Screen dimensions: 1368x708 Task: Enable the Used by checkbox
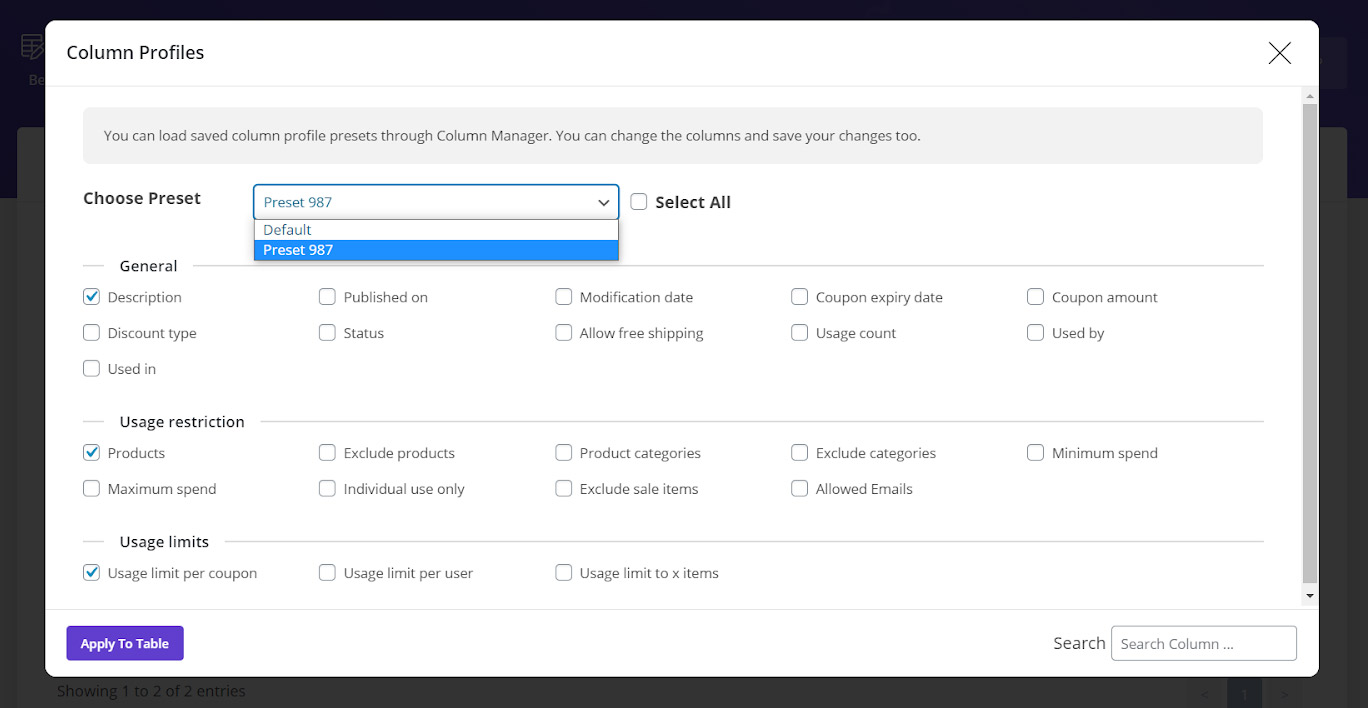(1035, 333)
